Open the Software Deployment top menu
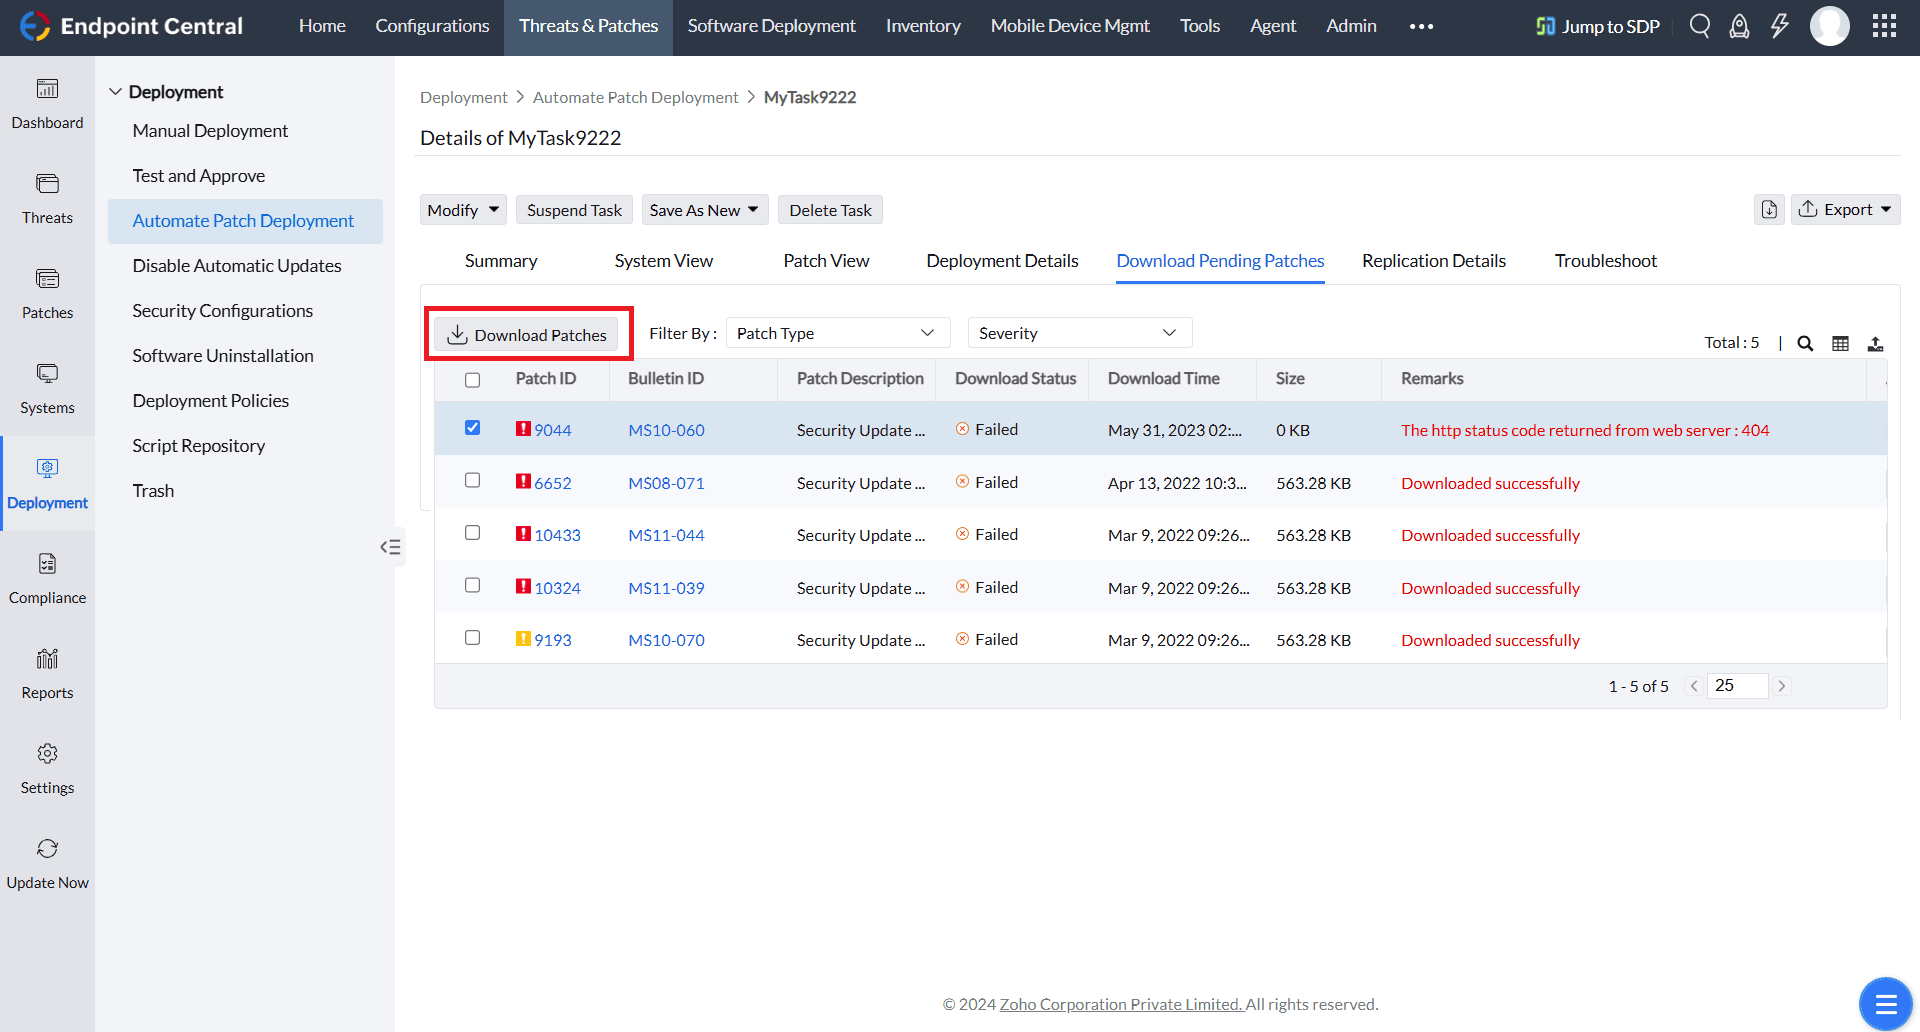 click(771, 26)
